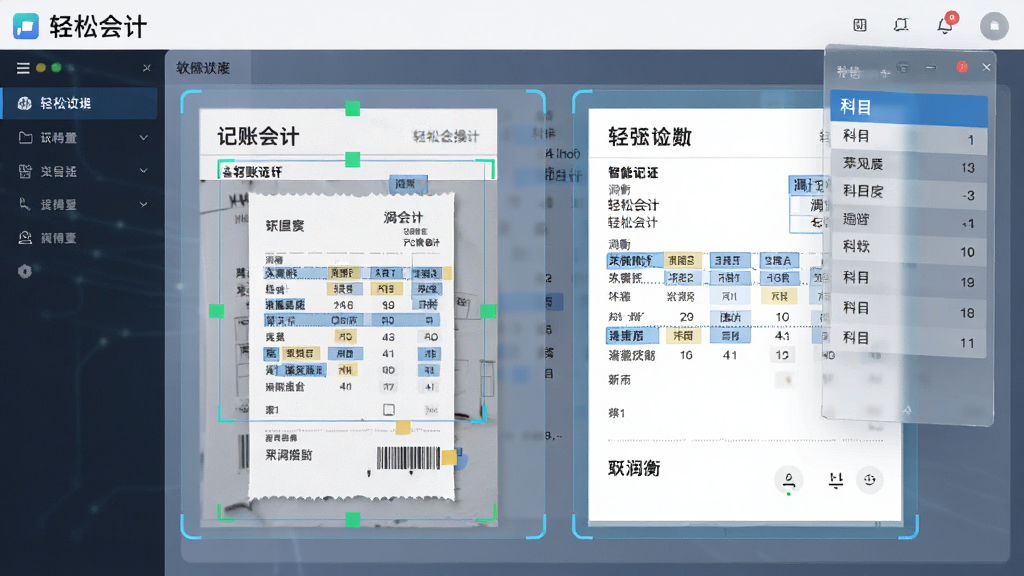Screen dimensions: 1024x576
Task: Select the list row with value -3
Action: (908, 193)
